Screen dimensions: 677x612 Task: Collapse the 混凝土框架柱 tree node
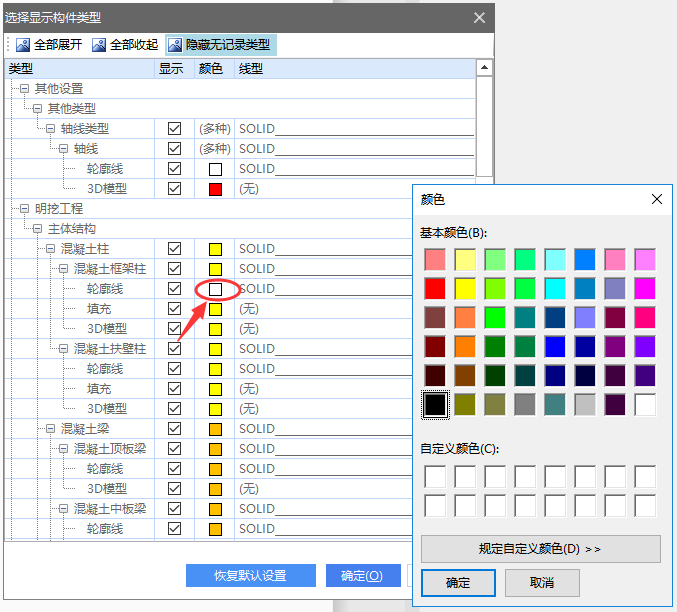pos(63,269)
